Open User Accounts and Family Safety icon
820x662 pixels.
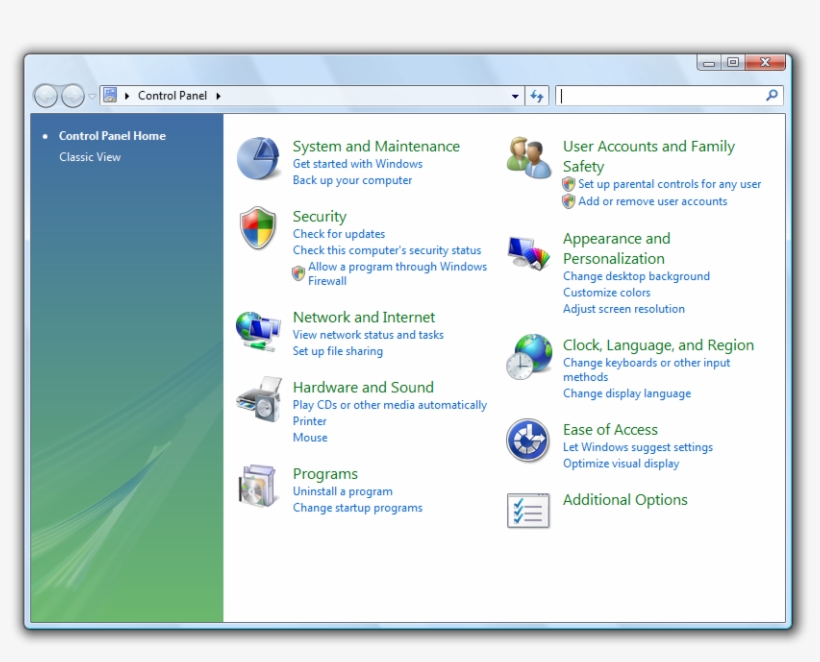pyautogui.click(x=528, y=157)
